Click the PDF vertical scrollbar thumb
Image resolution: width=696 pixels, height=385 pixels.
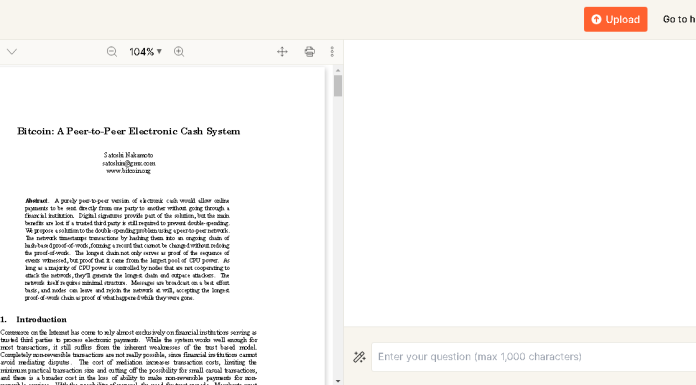coord(338,85)
